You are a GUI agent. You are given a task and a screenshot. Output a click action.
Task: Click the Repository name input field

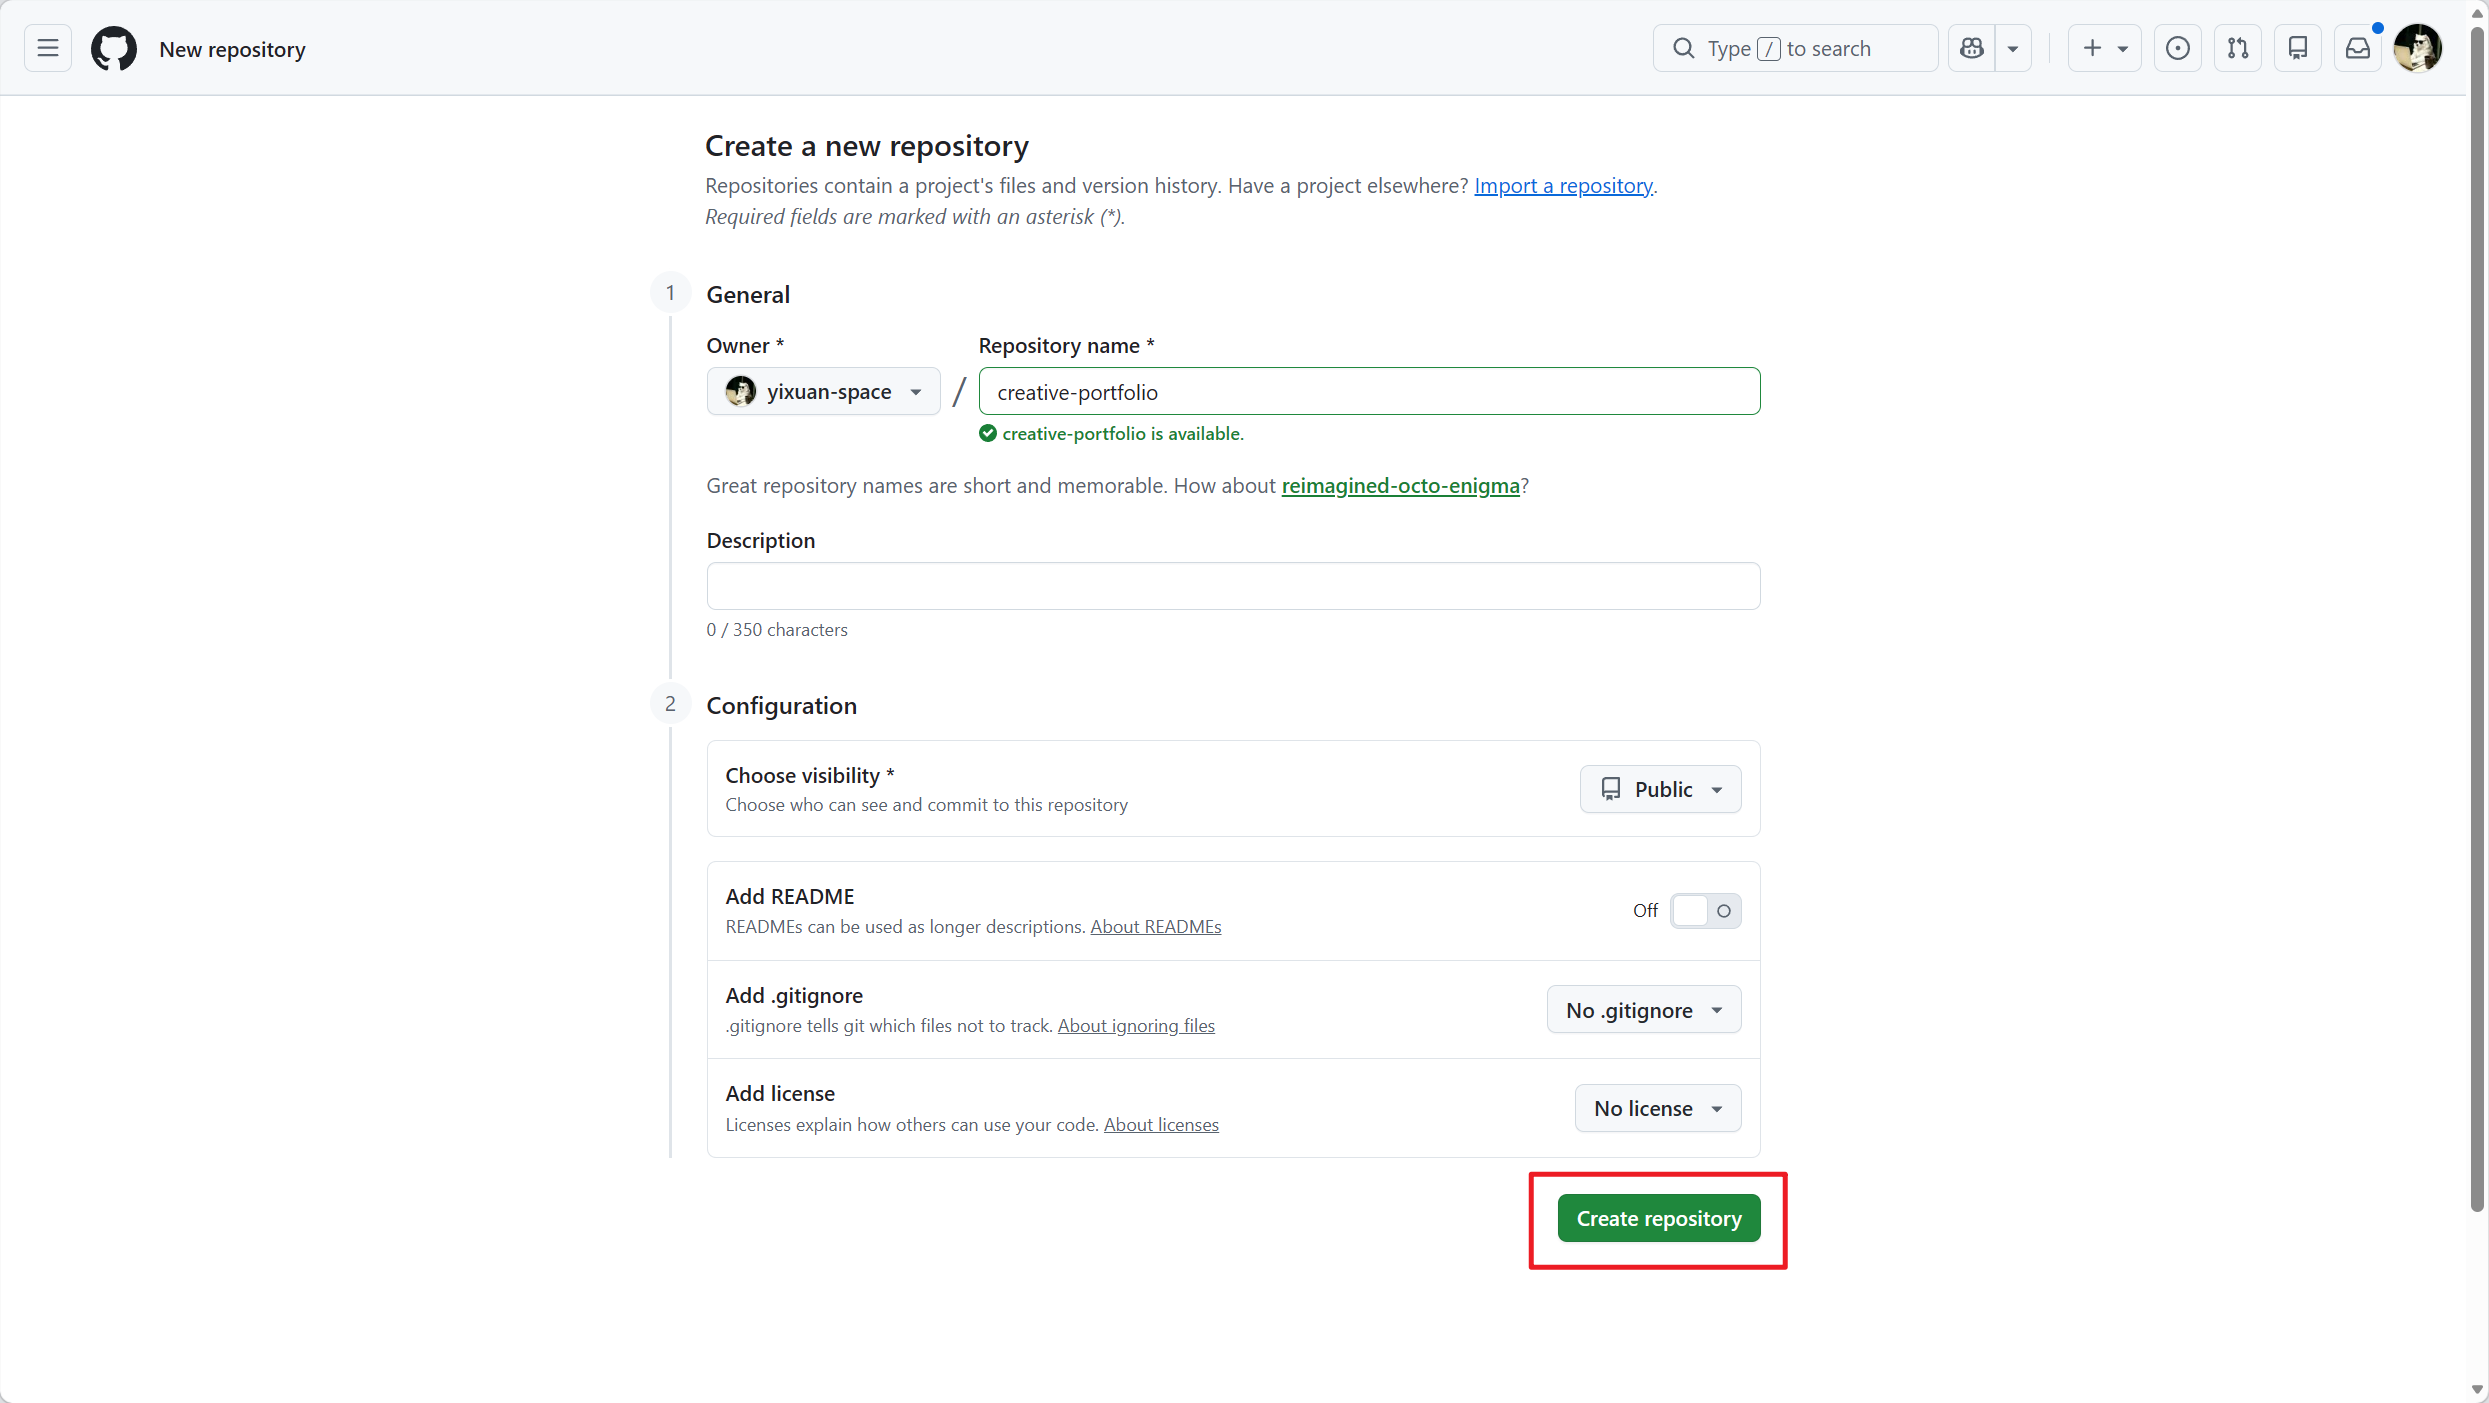[x=1369, y=391]
